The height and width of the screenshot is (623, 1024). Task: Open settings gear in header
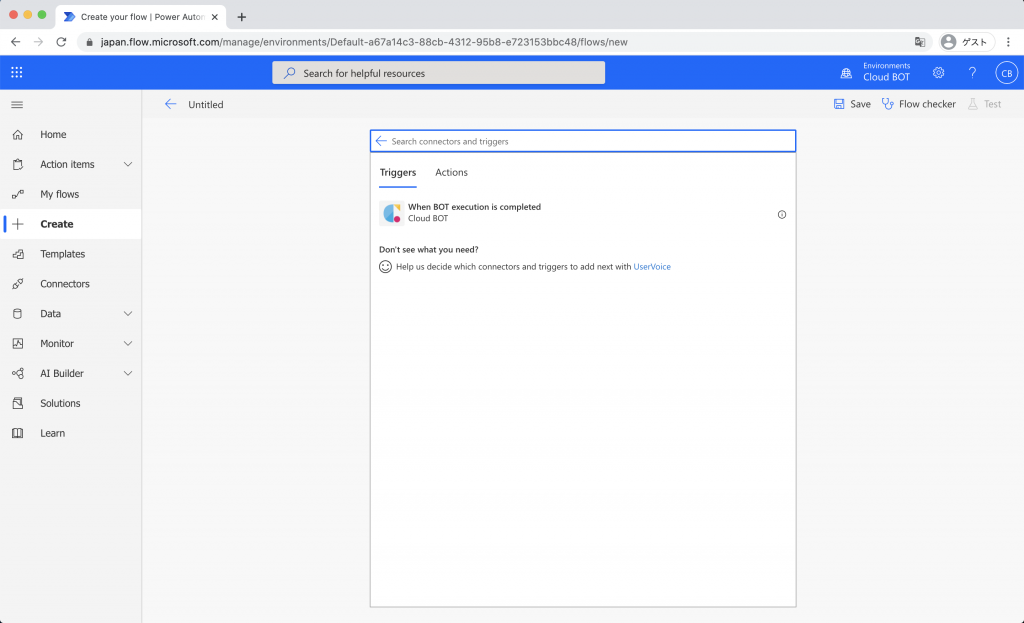point(938,72)
